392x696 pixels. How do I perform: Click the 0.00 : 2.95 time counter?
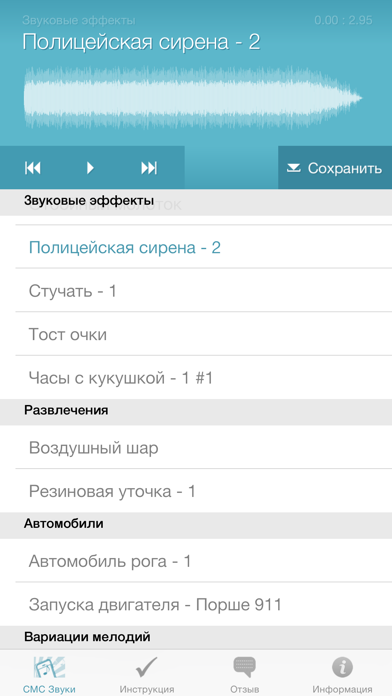click(343, 20)
